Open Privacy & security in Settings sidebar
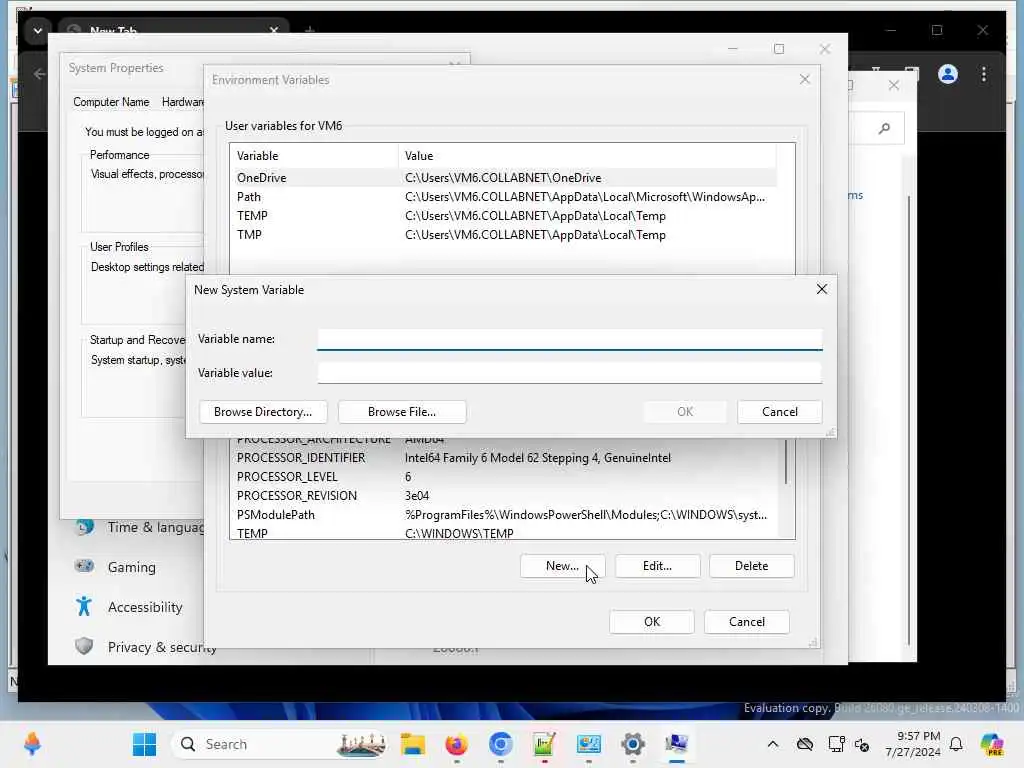This screenshot has width=1024, height=768. click(x=144, y=647)
